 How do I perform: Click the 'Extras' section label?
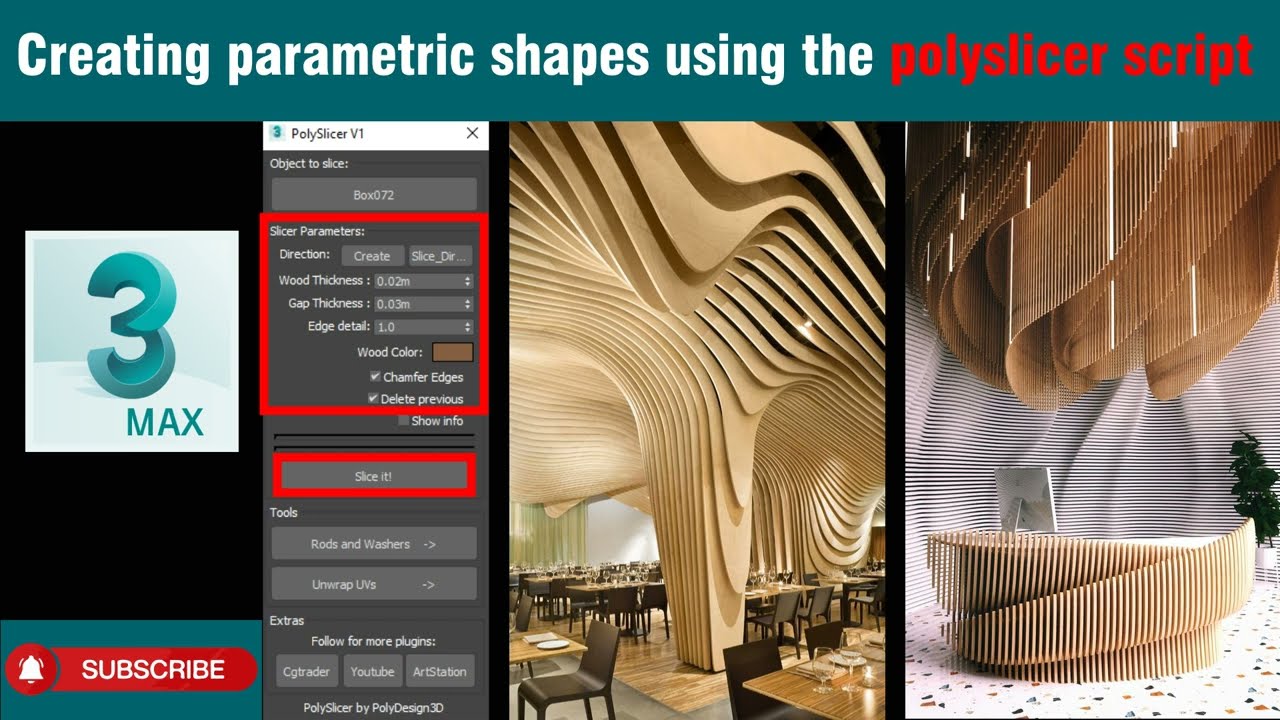pyautogui.click(x=287, y=620)
